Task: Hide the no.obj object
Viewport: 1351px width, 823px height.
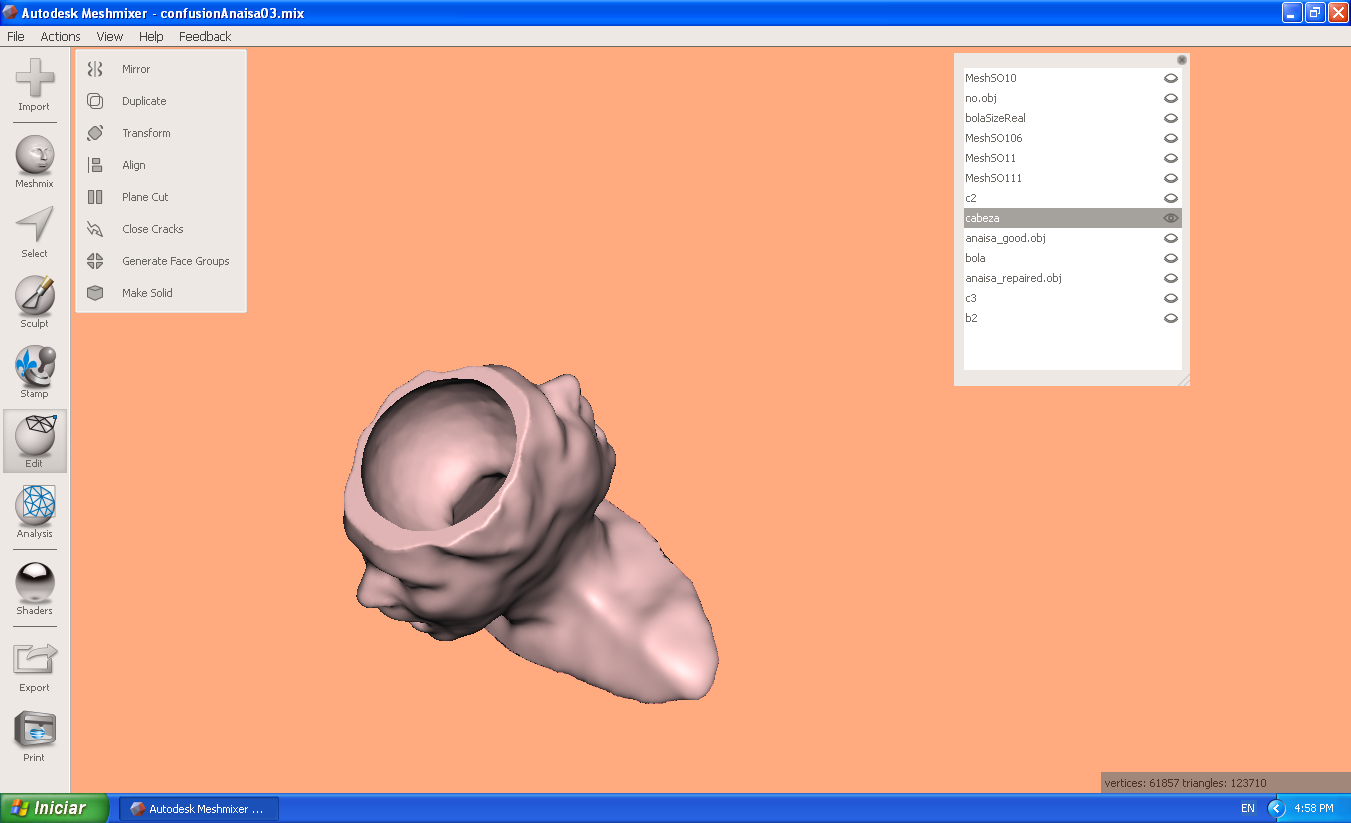Action: (x=1171, y=98)
